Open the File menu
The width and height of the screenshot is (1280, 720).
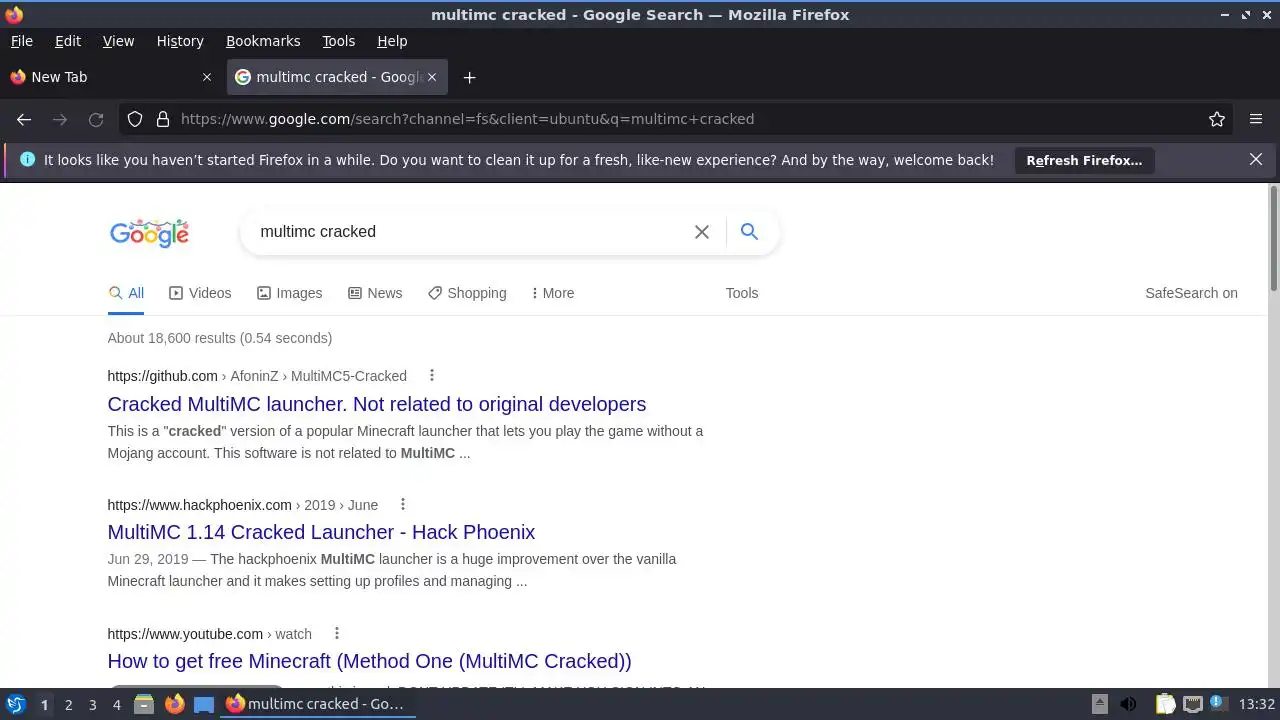pyautogui.click(x=21, y=41)
